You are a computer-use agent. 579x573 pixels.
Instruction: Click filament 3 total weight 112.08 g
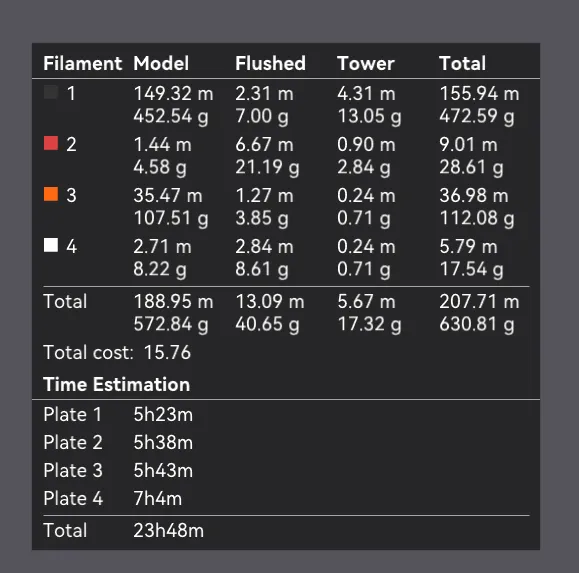(477, 218)
